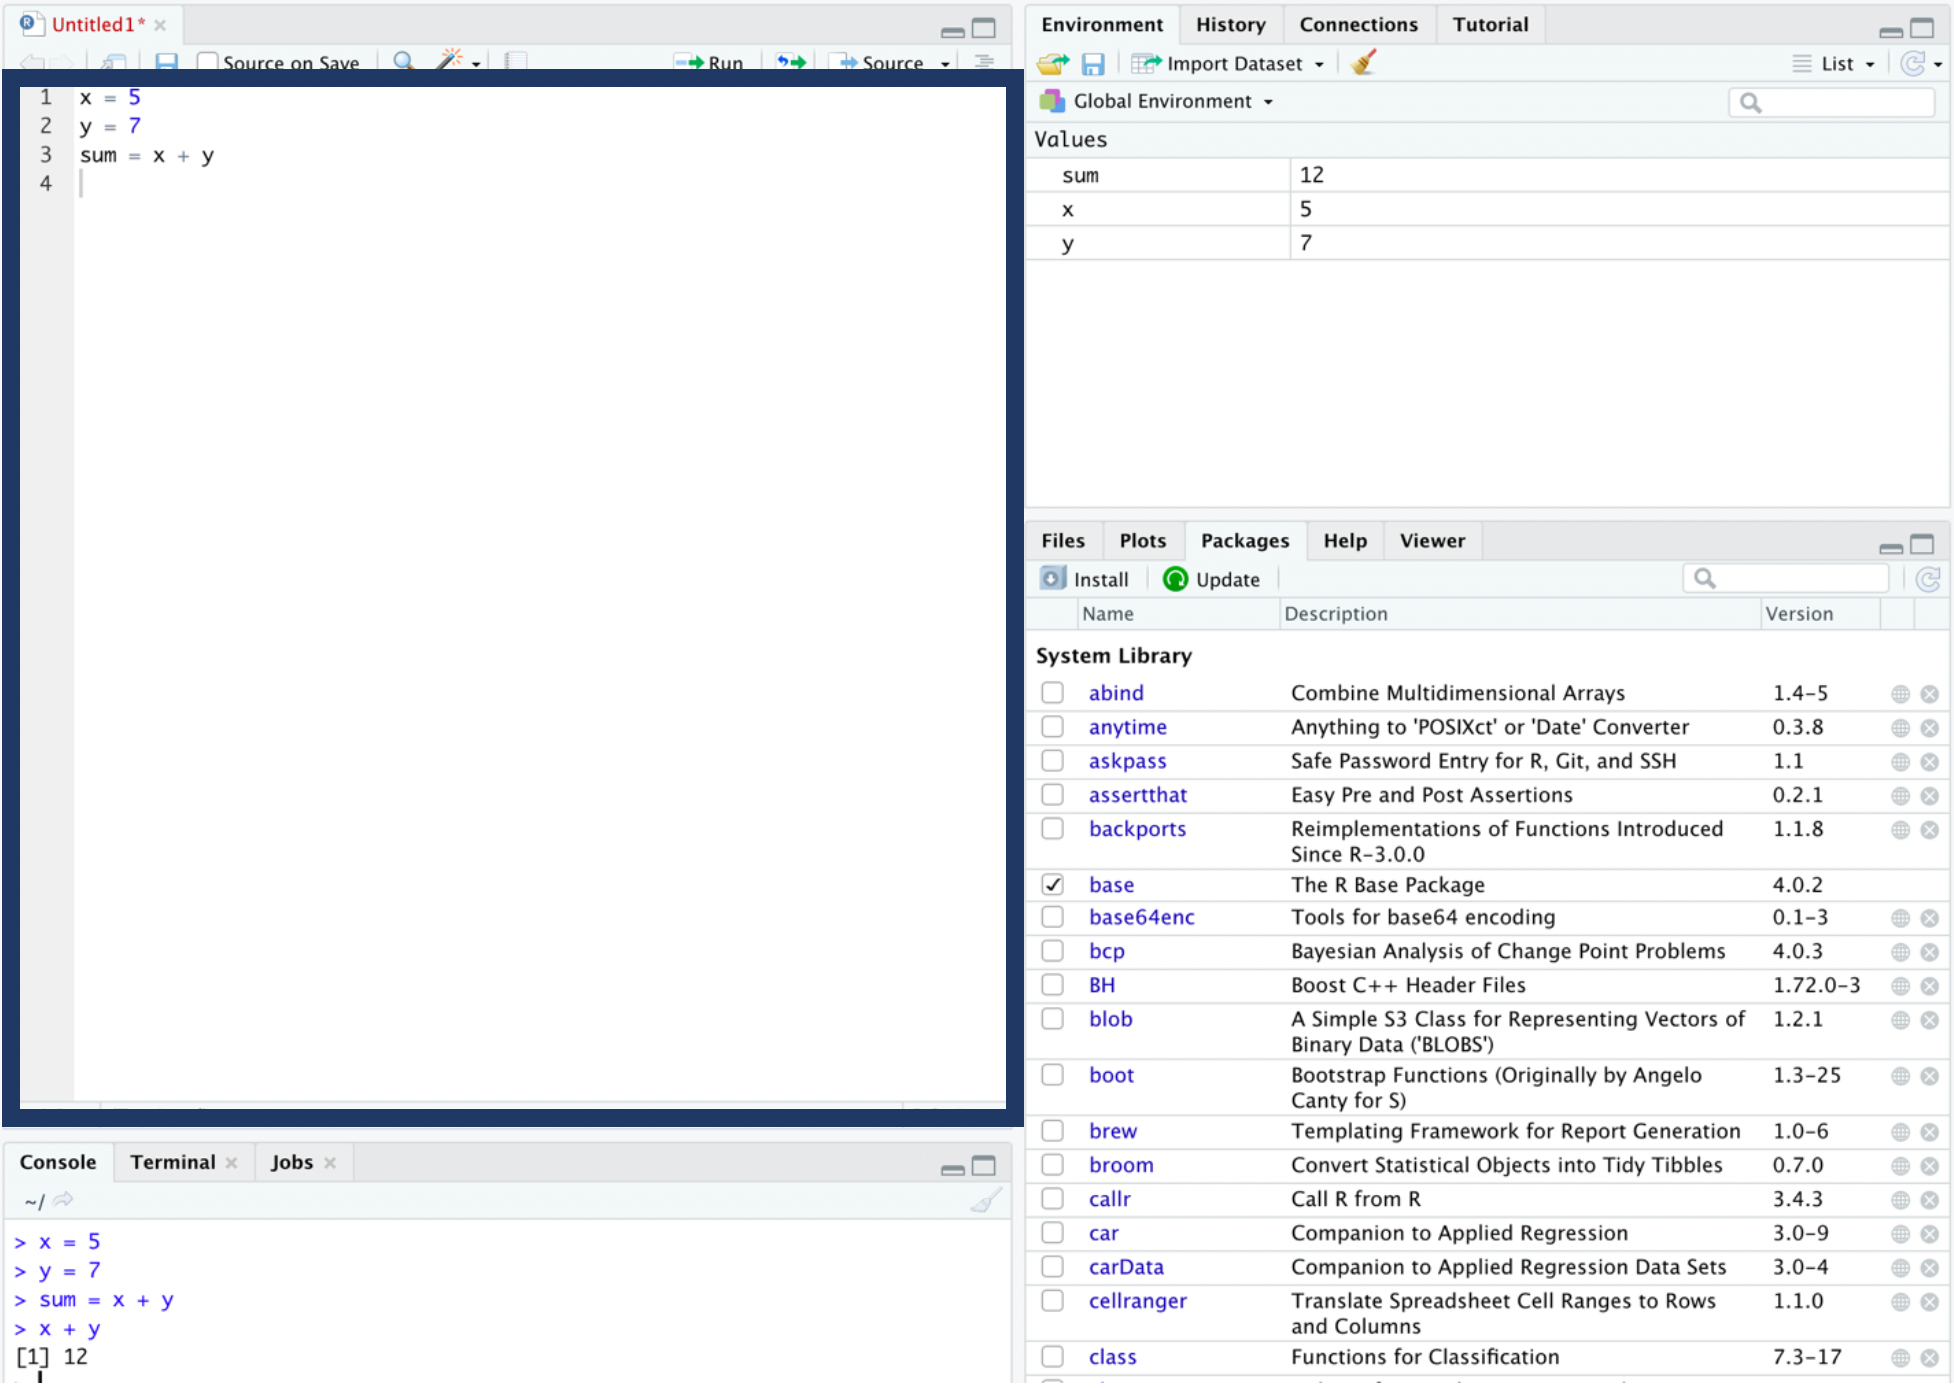Save the current script with the save icon
The image size is (1954, 1388).
click(x=166, y=62)
